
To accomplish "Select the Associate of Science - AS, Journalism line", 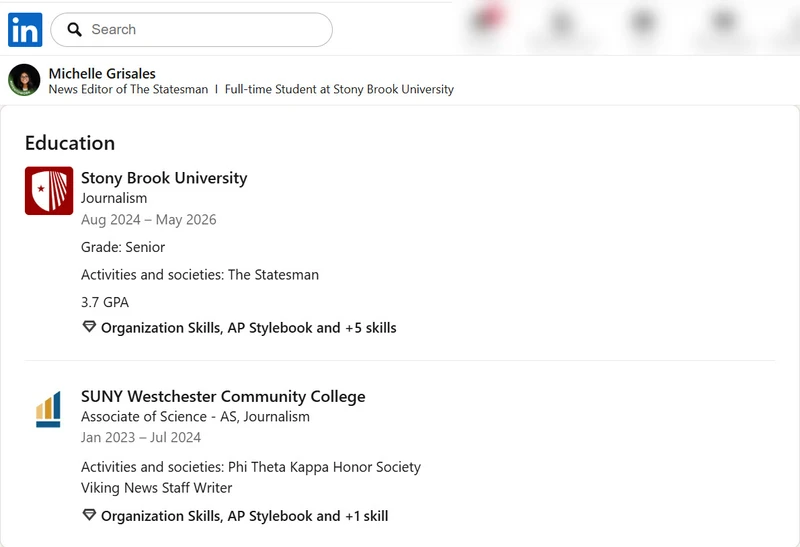I will point(195,416).
